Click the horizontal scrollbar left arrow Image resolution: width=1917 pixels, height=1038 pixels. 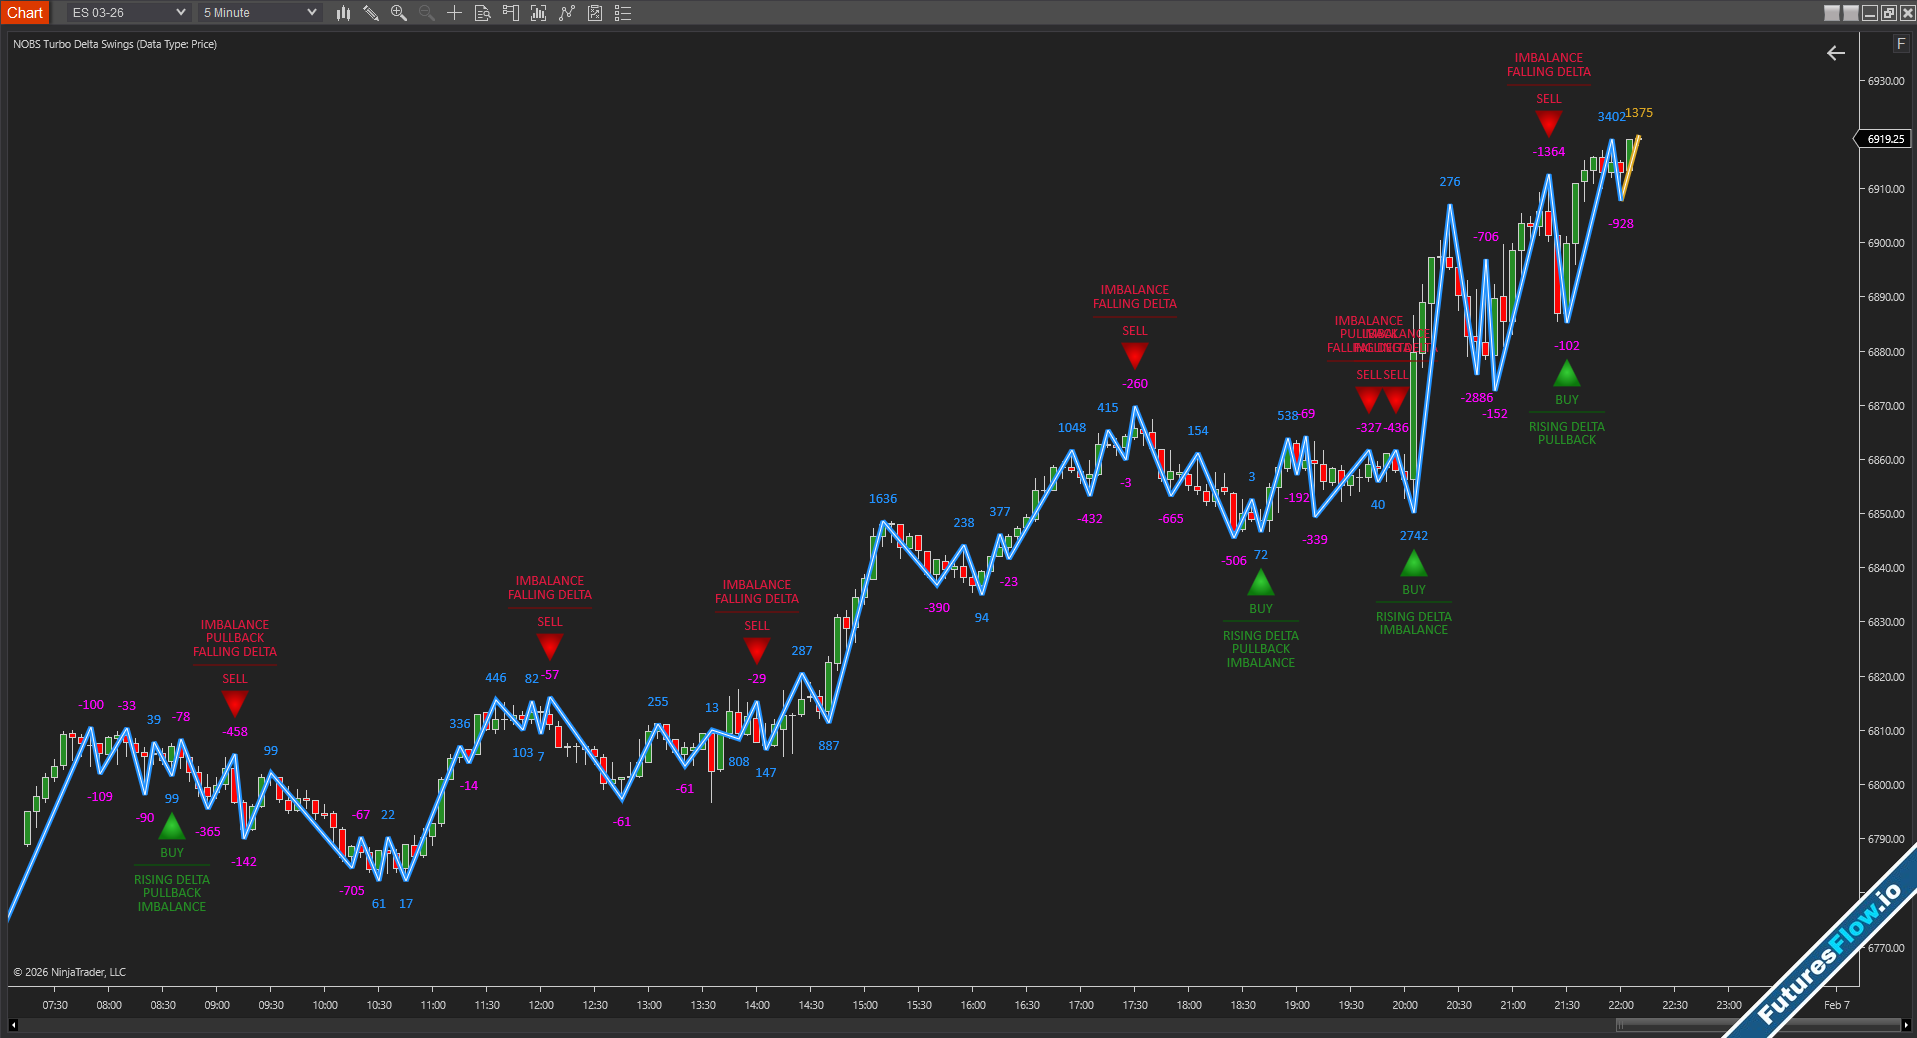(x=13, y=1025)
